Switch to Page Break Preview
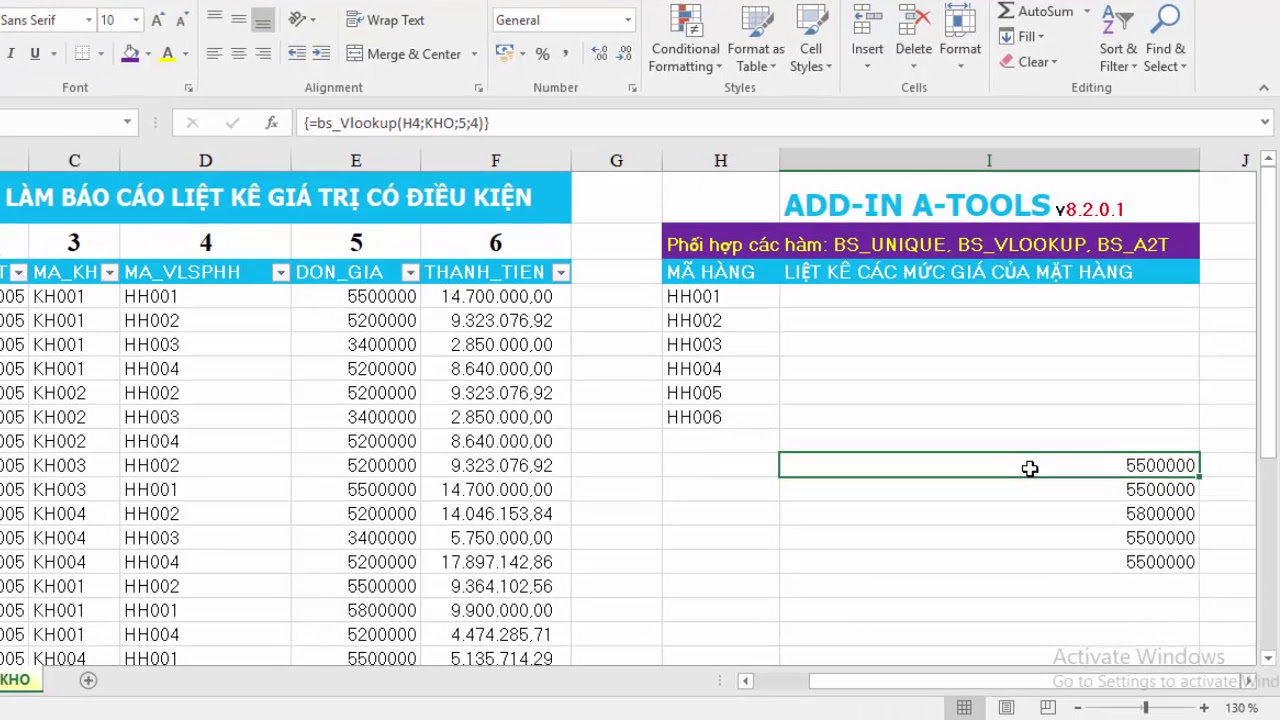 (x=1047, y=708)
